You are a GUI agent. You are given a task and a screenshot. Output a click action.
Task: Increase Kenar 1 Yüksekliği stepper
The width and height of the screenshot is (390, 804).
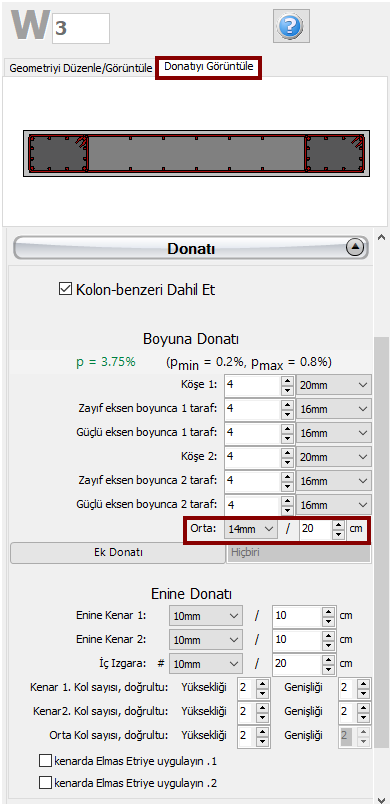point(262,682)
